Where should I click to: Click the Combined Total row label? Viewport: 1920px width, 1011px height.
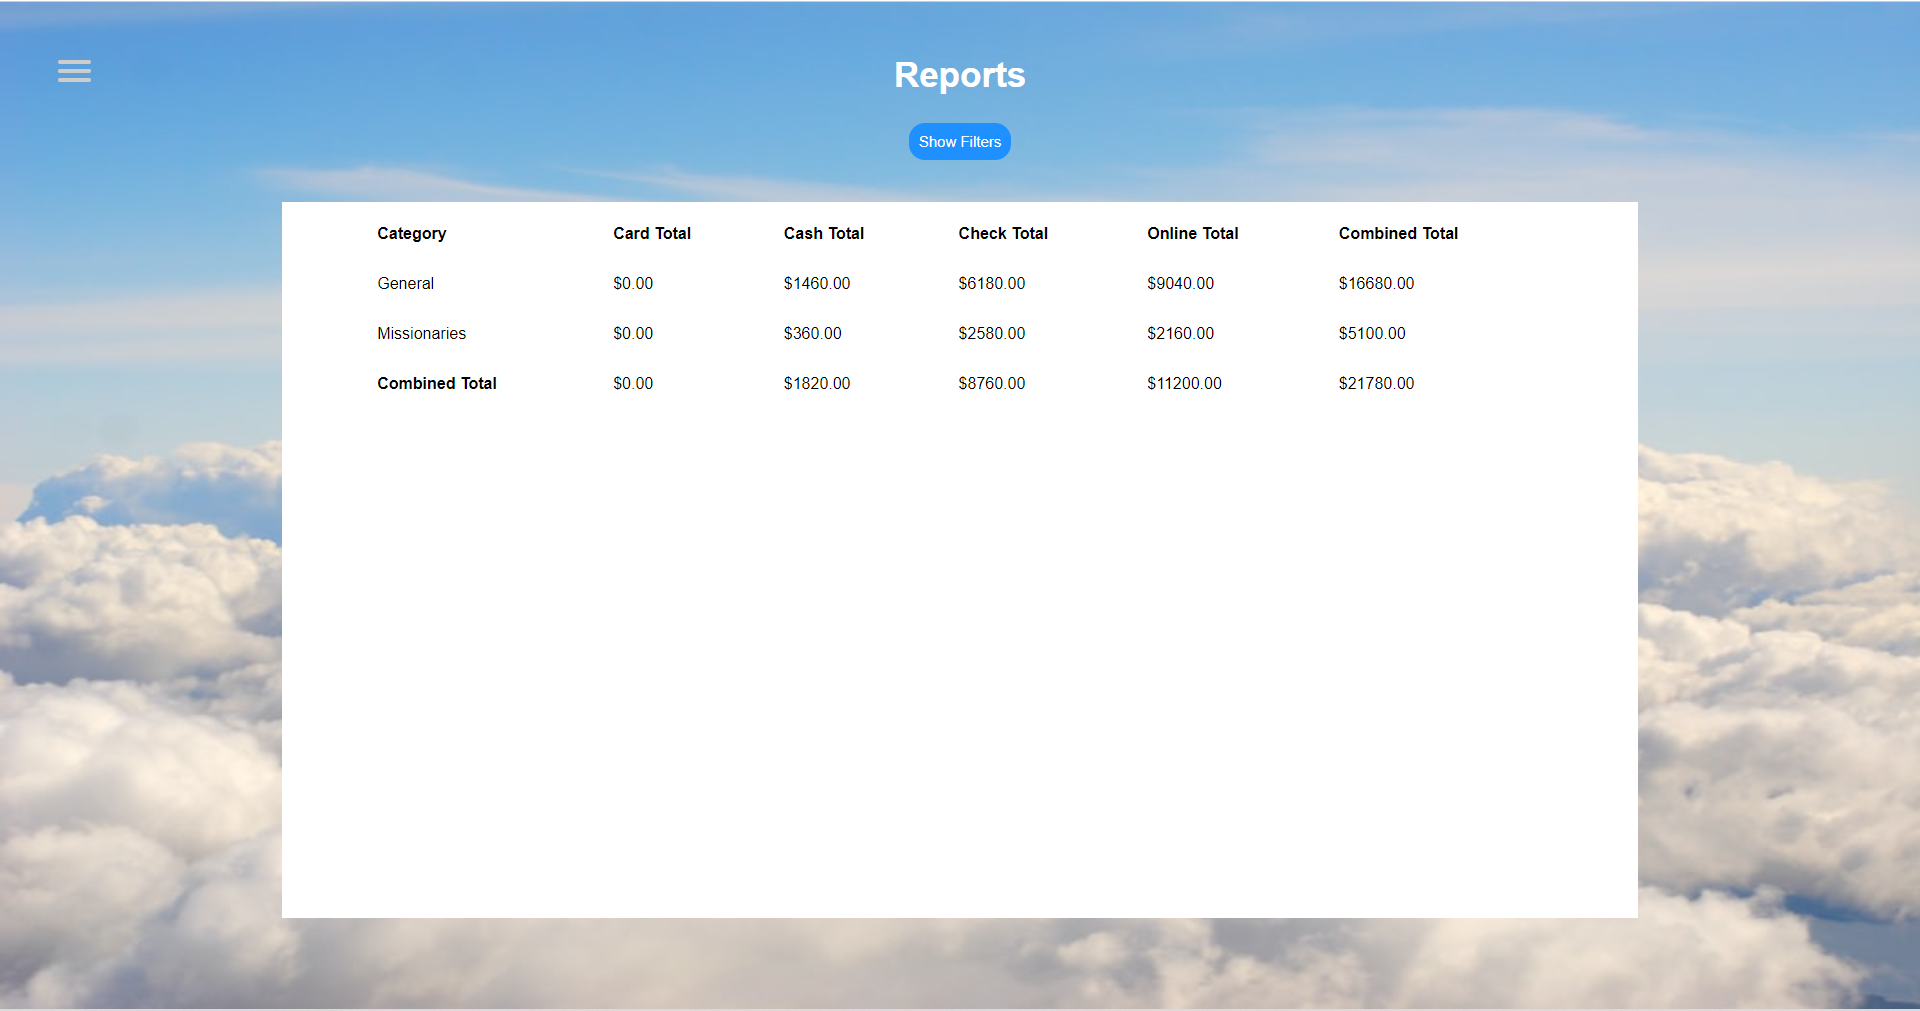pos(436,383)
